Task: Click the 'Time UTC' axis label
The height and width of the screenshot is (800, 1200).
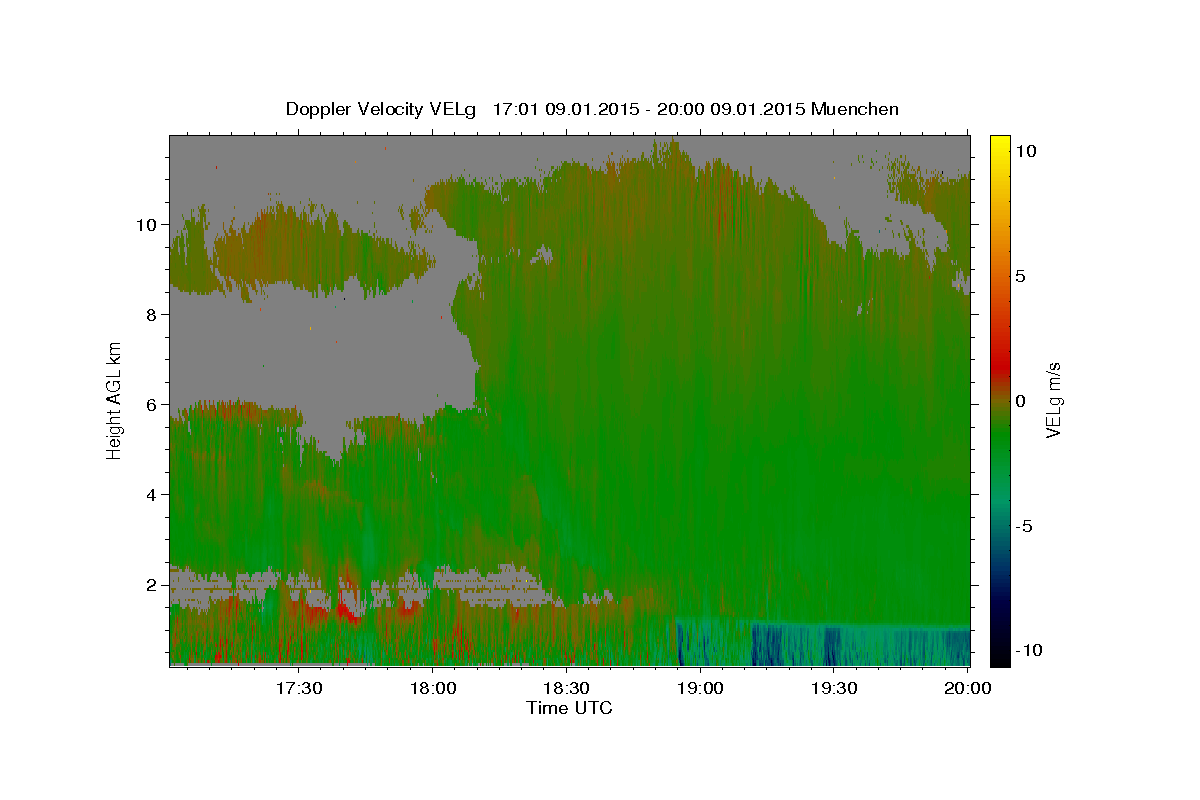Action: click(x=569, y=708)
